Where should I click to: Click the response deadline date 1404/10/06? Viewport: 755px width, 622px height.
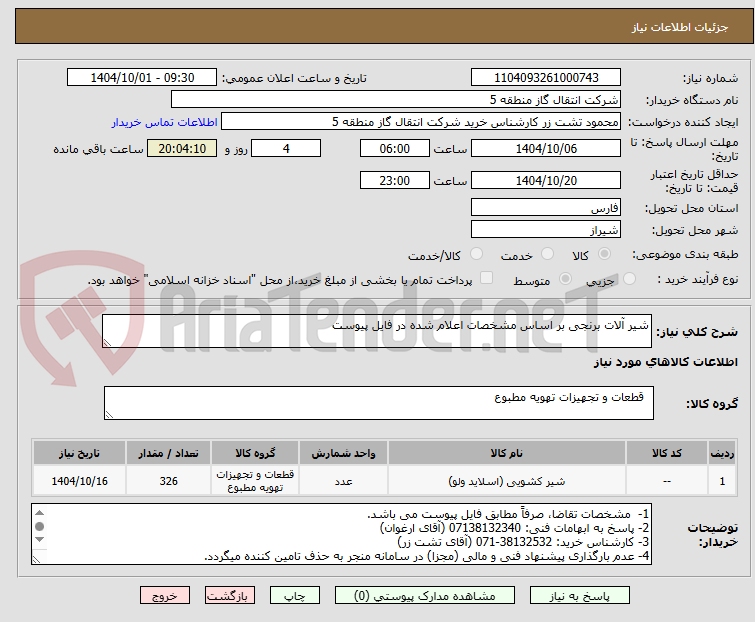pyautogui.click(x=546, y=148)
